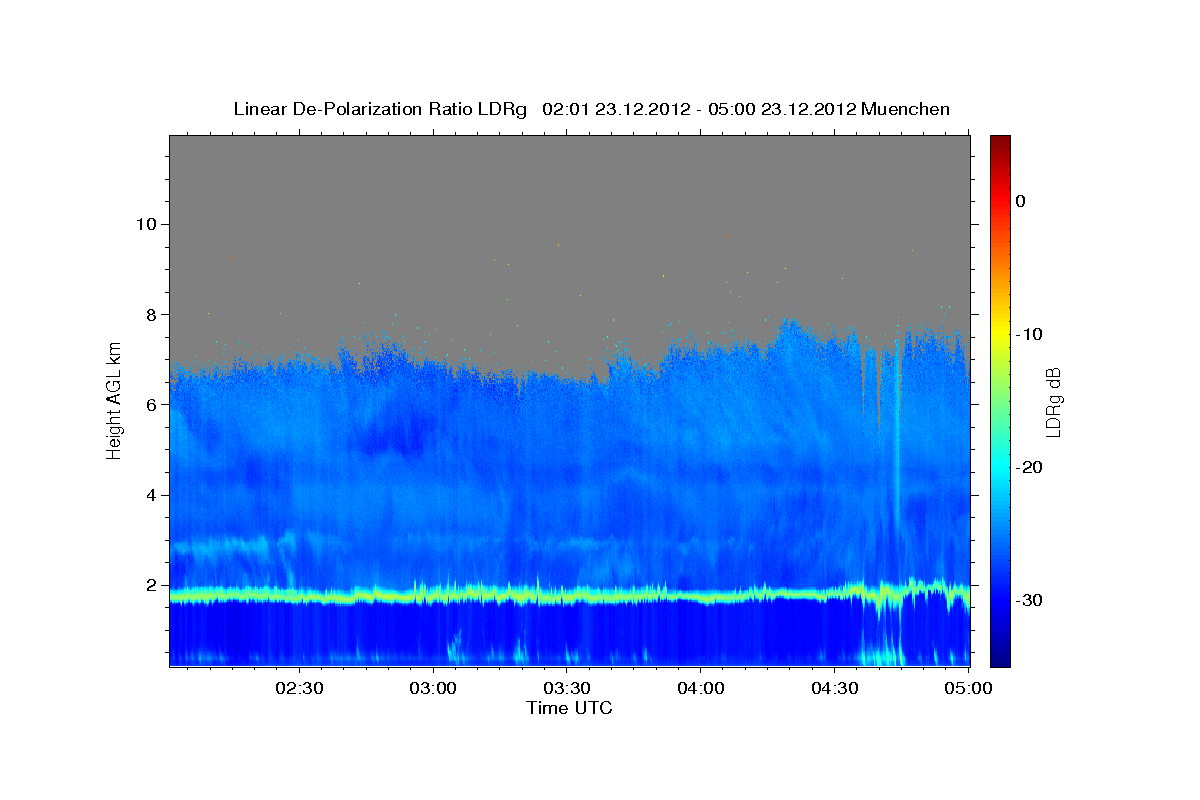The image size is (1200, 800).
Task: Click the dark blue bottom of the colorbar
Action: tap(1000, 655)
